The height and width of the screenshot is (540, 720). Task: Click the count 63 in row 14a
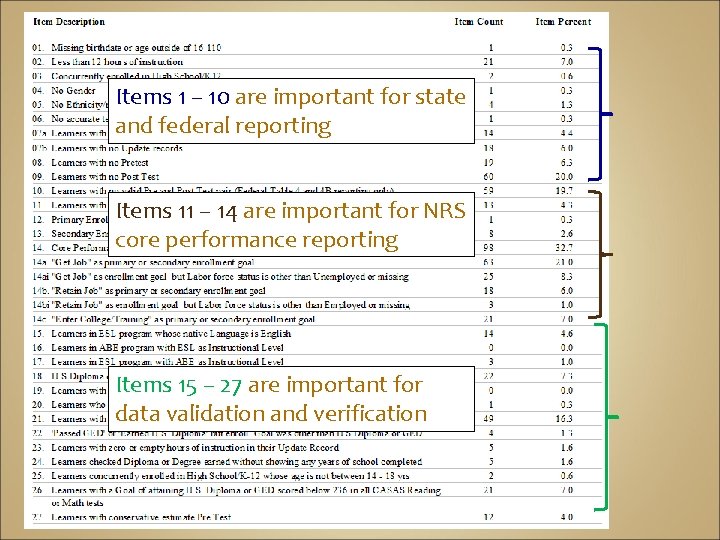pos(489,262)
